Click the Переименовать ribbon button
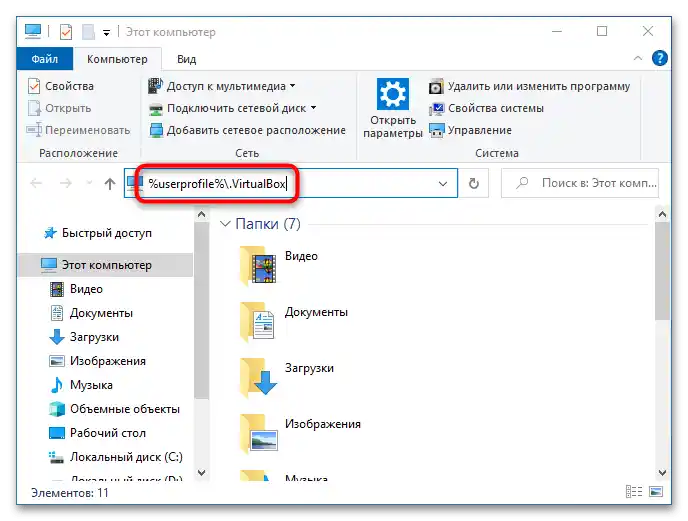Screen dimensions: 688x521 click(79, 130)
